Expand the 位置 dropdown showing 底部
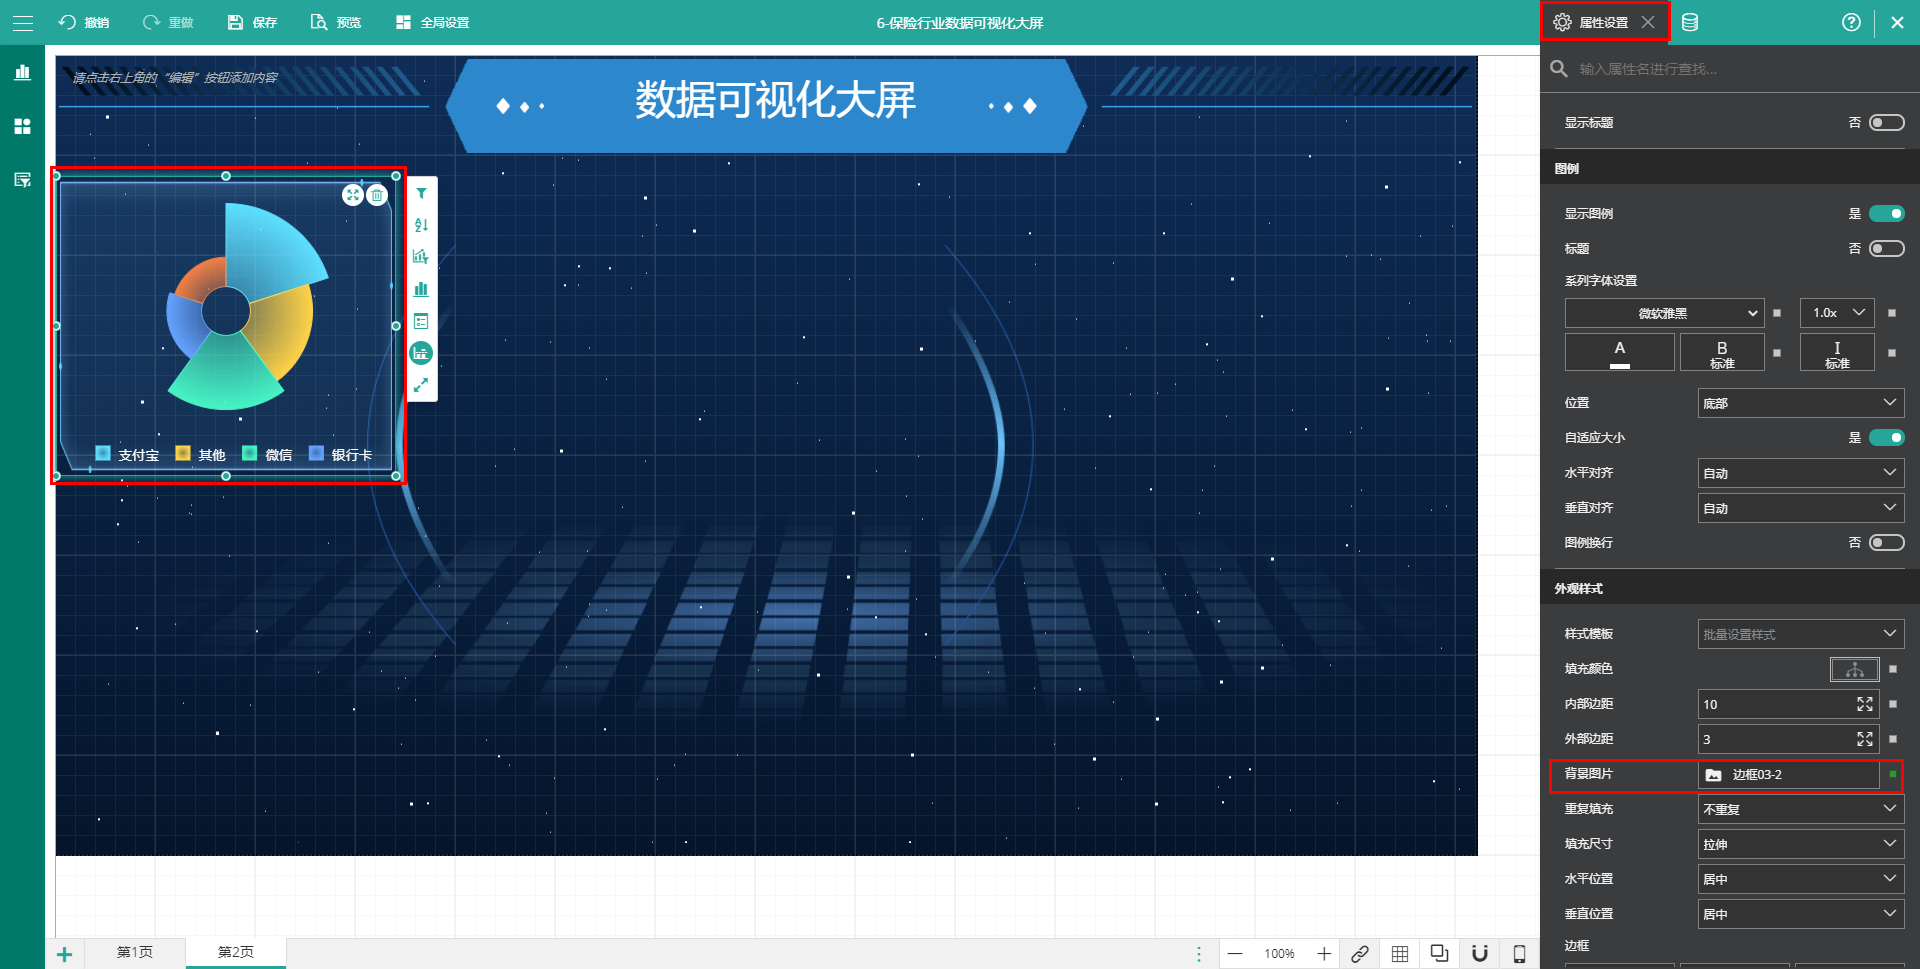 click(1800, 403)
